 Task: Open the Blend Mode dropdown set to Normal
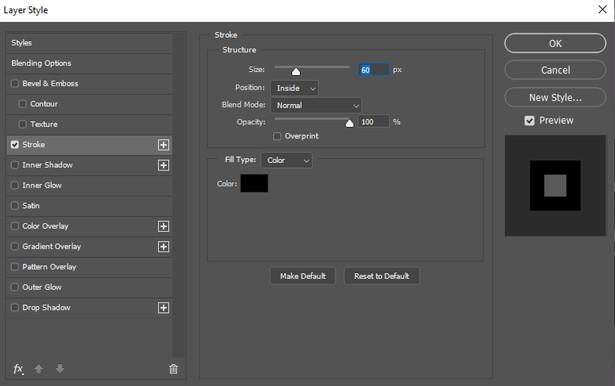coord(316,105)
